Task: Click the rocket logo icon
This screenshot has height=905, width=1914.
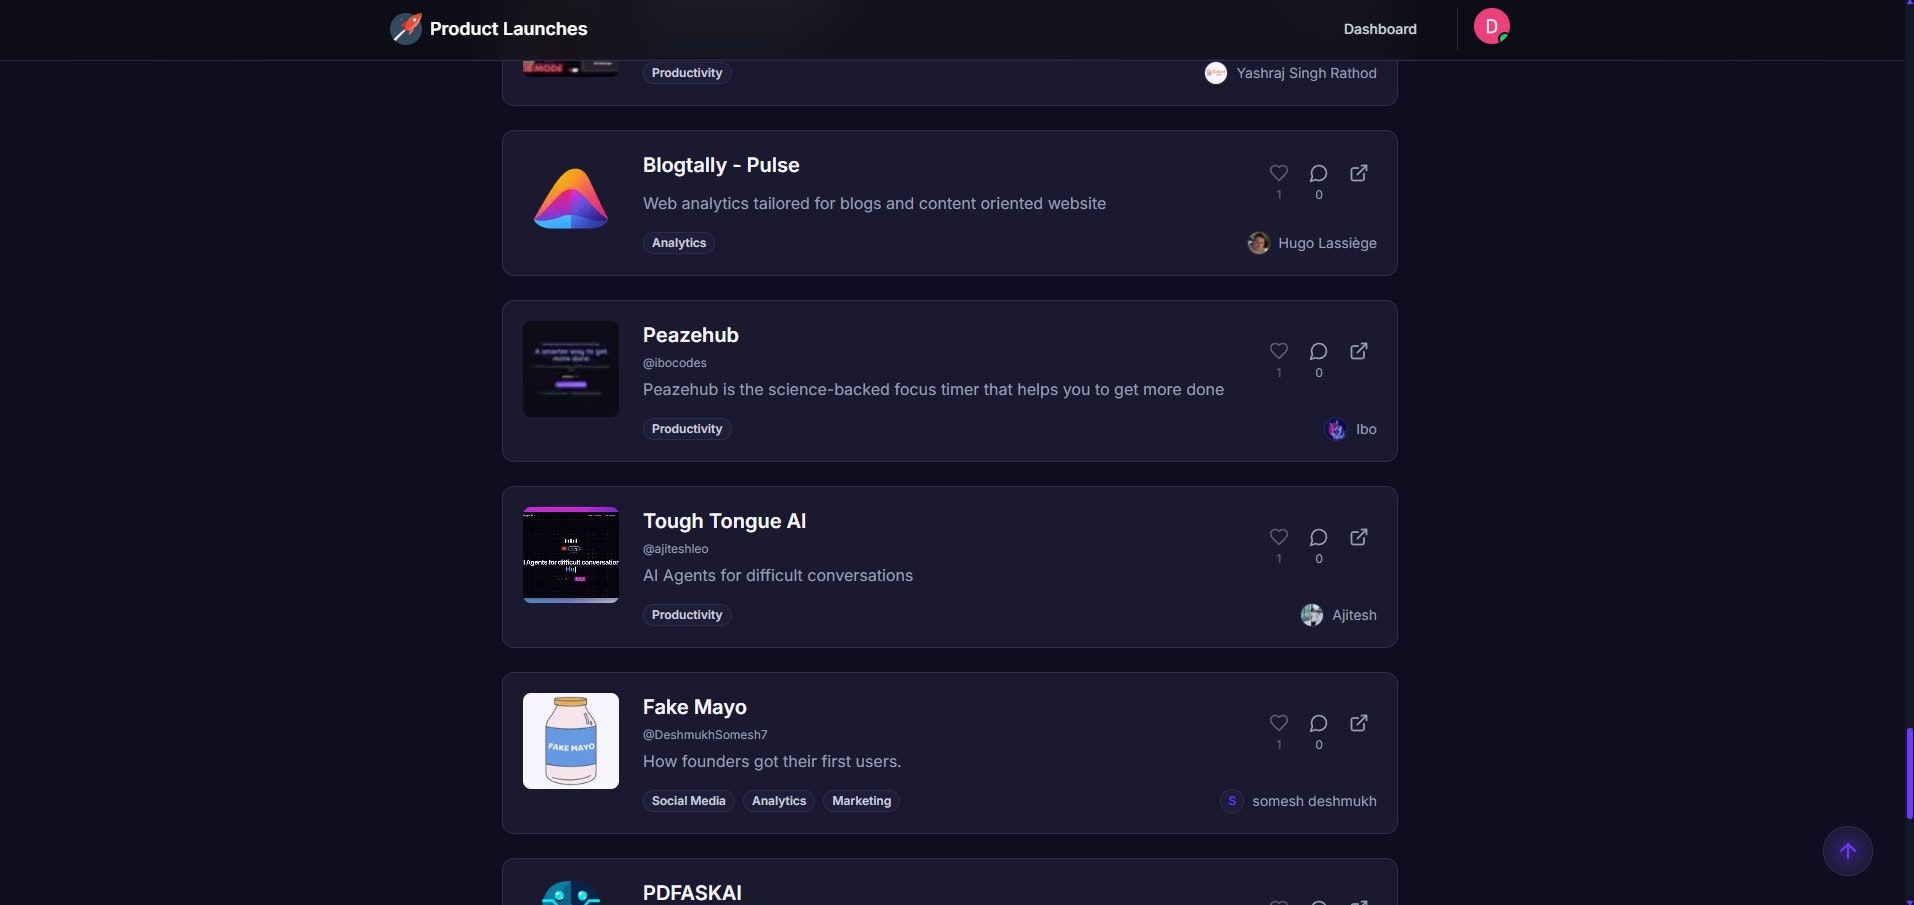Action: (x=406, y=28)
